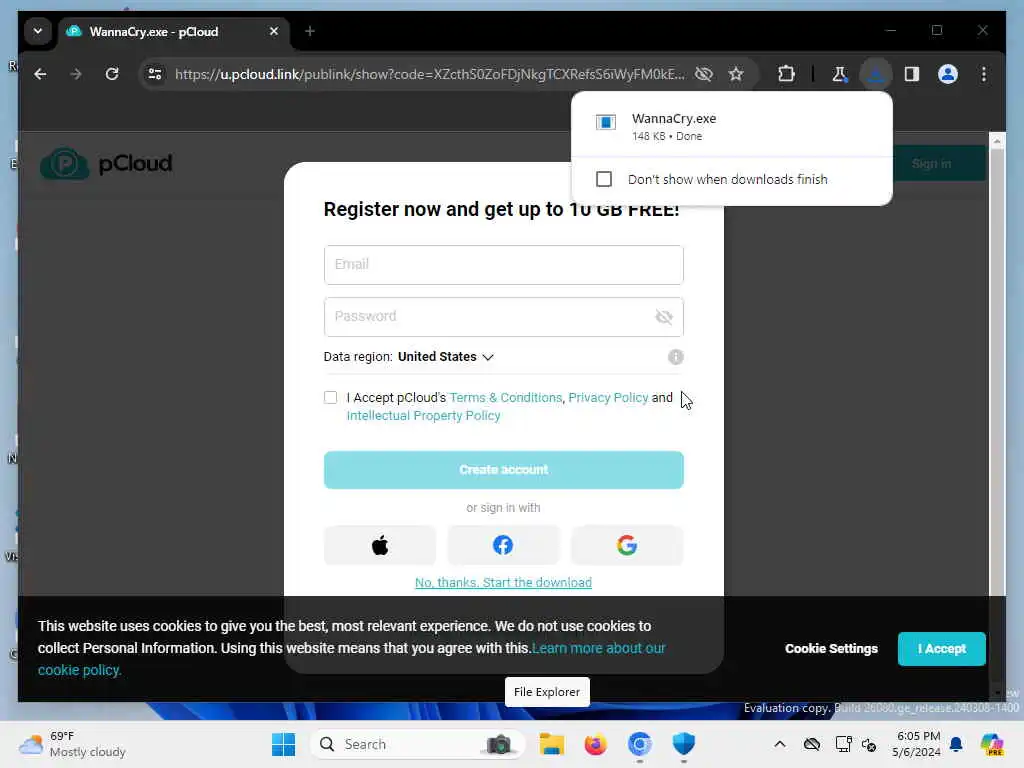Screen dimensions: 1024x768
Task: Open the browser side panel
Action: coord(912,74)
